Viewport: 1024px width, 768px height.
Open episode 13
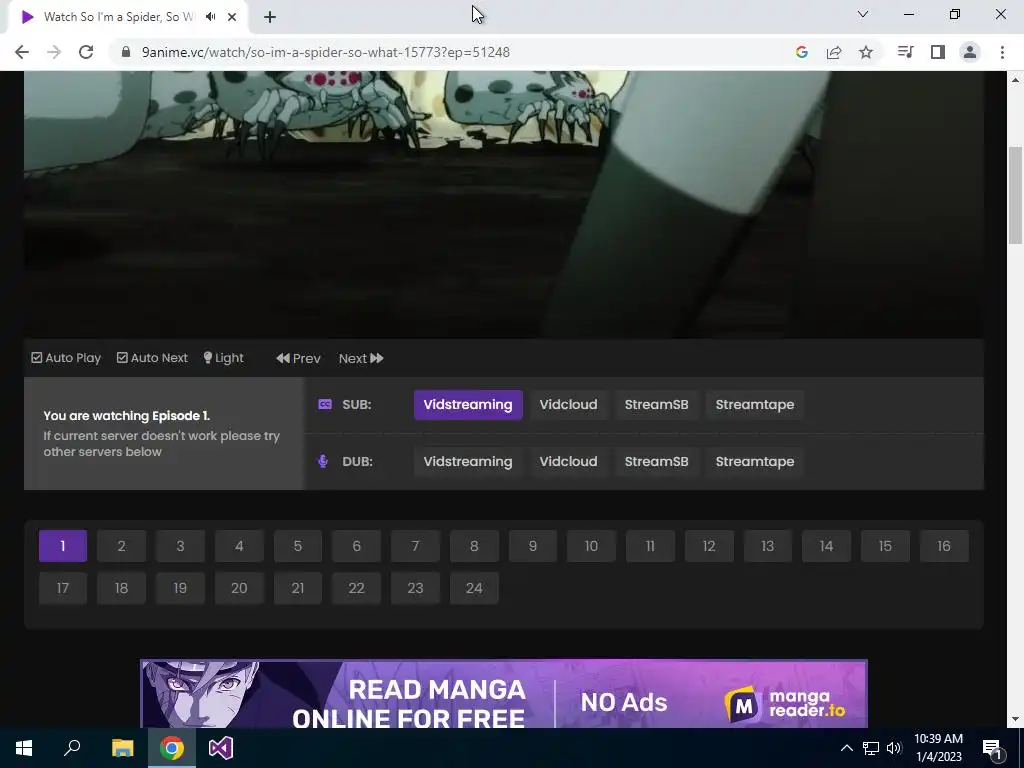pyautogui.click(x=768, y=546)
